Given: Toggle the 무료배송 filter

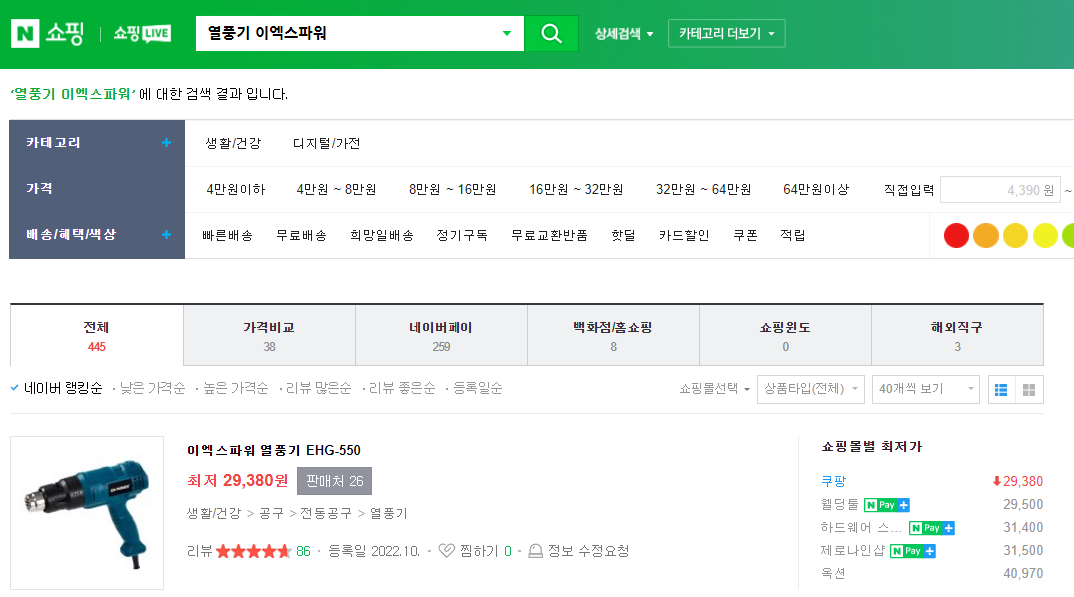Looking at the screenshot, I should 301,235.
